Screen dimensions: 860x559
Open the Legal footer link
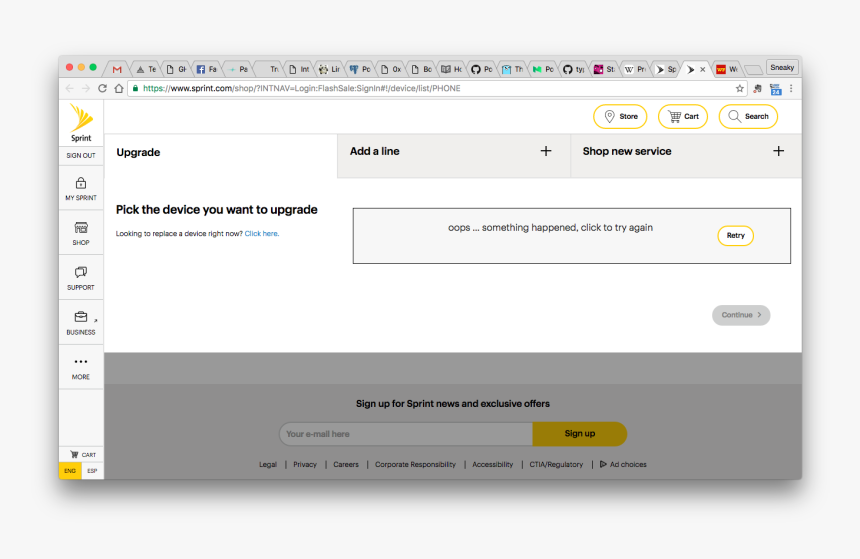click(268, 465)
